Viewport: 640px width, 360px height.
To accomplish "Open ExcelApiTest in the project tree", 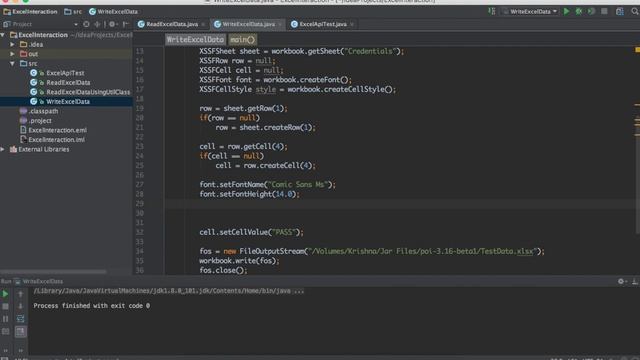I will [x=65, y=73].
